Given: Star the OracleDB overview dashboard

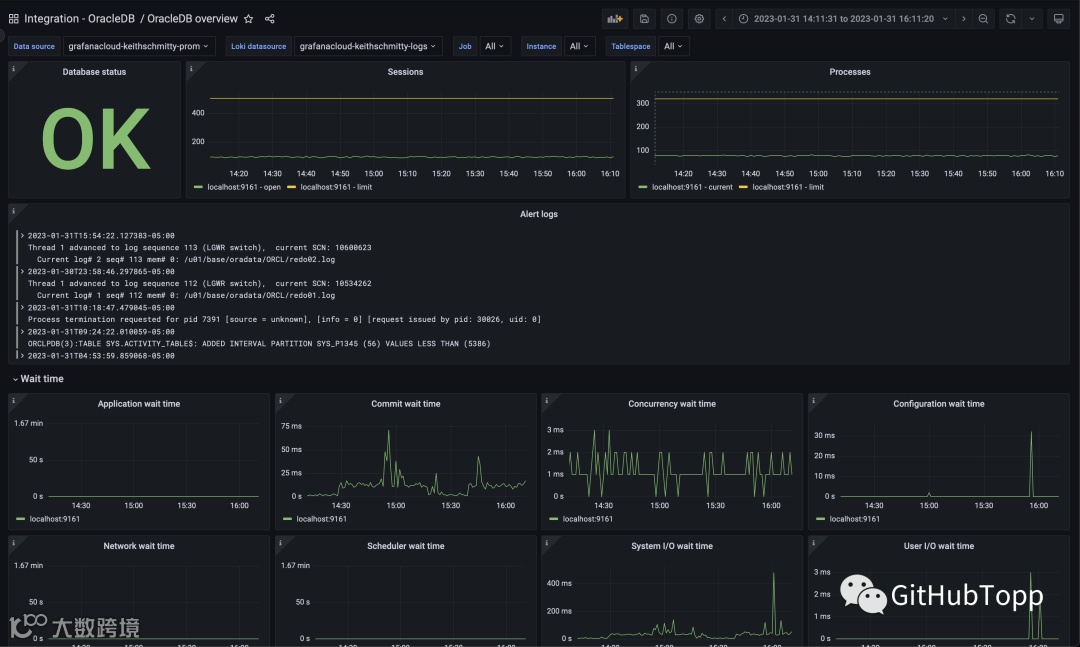Looking at the screenshot, I should (249, 19).
